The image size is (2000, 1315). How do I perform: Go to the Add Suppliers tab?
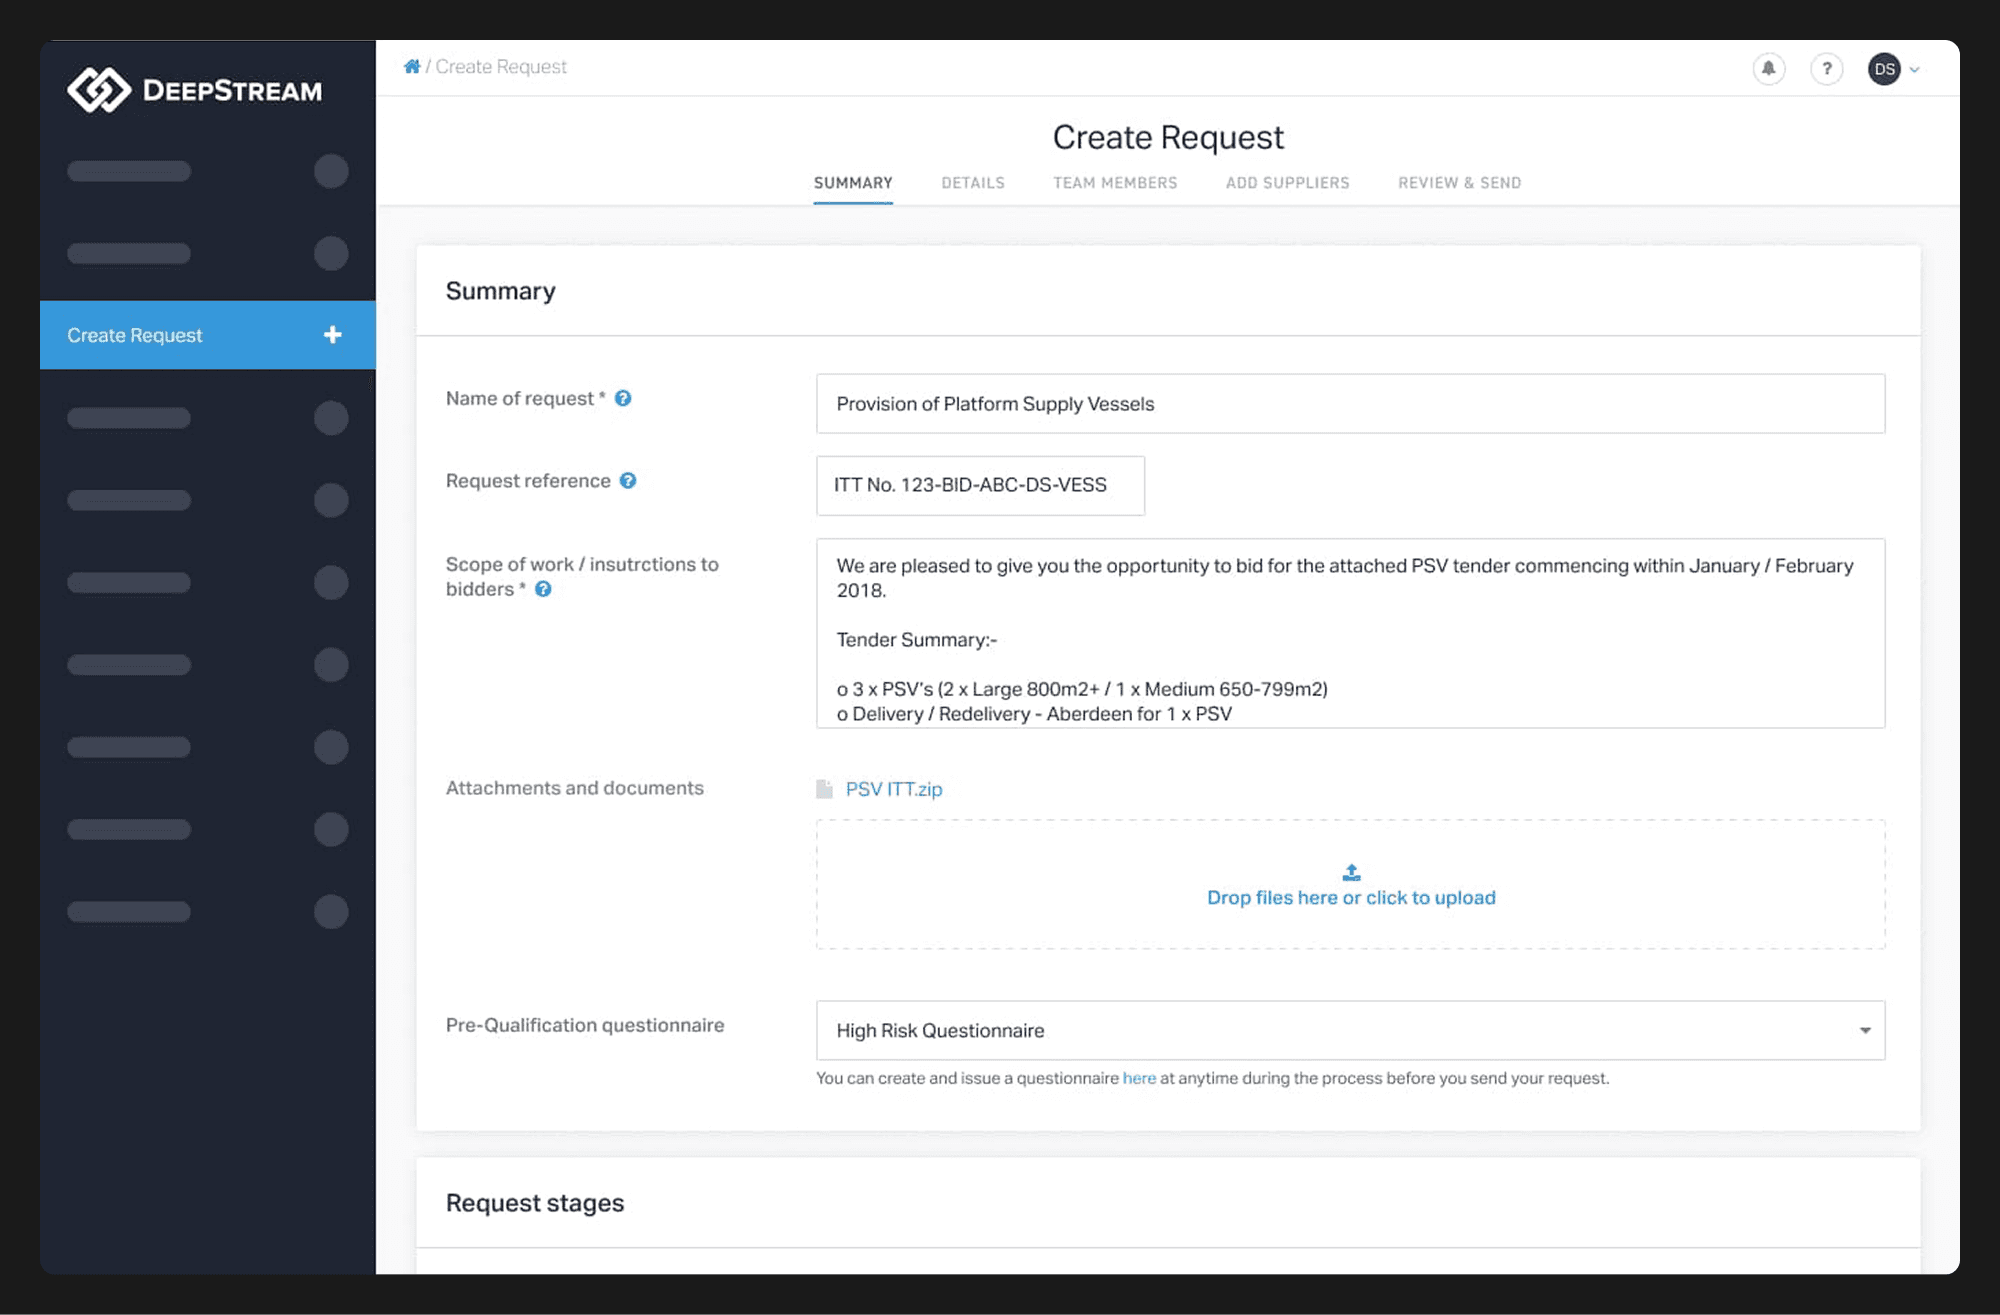[x=1288, y=183]
